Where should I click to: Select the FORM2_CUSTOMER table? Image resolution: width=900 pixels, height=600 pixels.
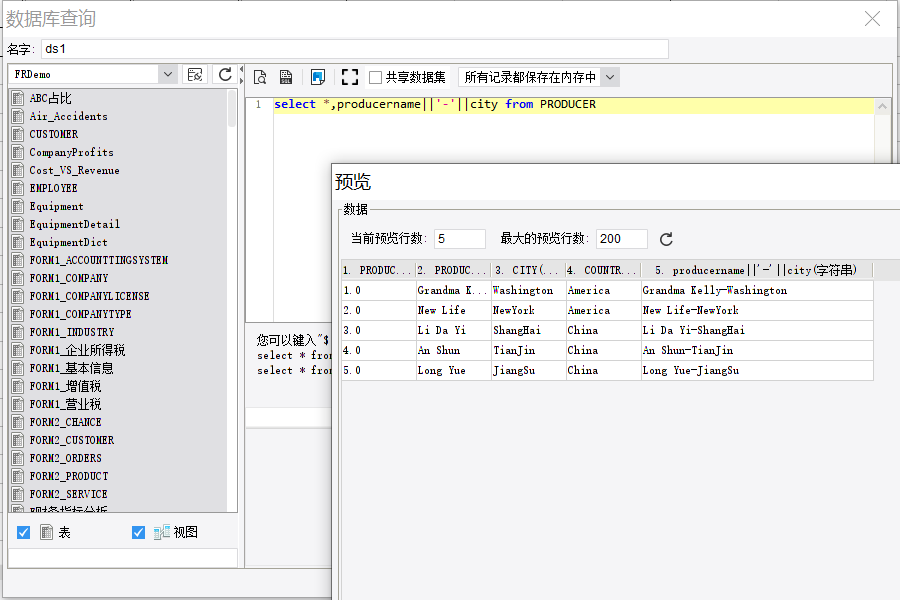click(x=72, y=440)
